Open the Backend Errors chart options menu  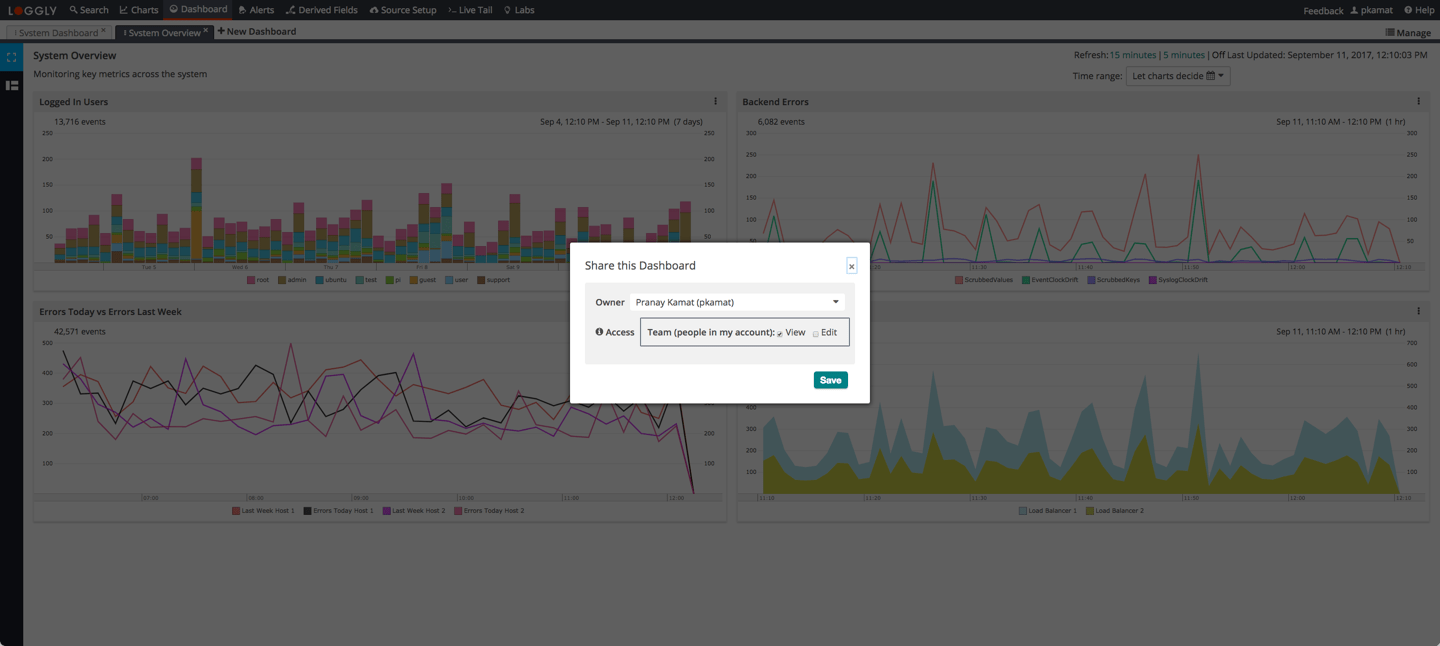[1418, 101]
